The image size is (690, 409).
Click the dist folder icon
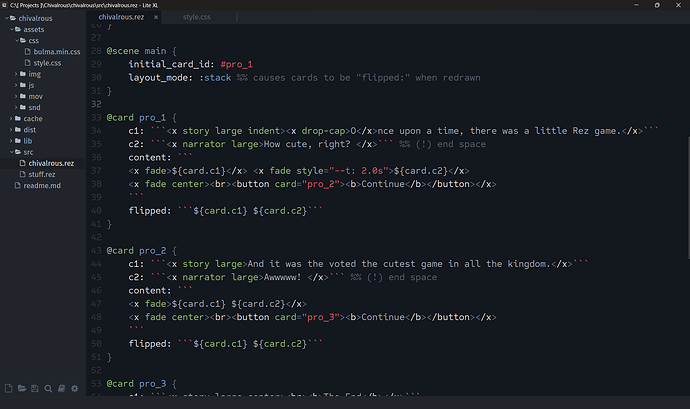click(x=18, y=129)
